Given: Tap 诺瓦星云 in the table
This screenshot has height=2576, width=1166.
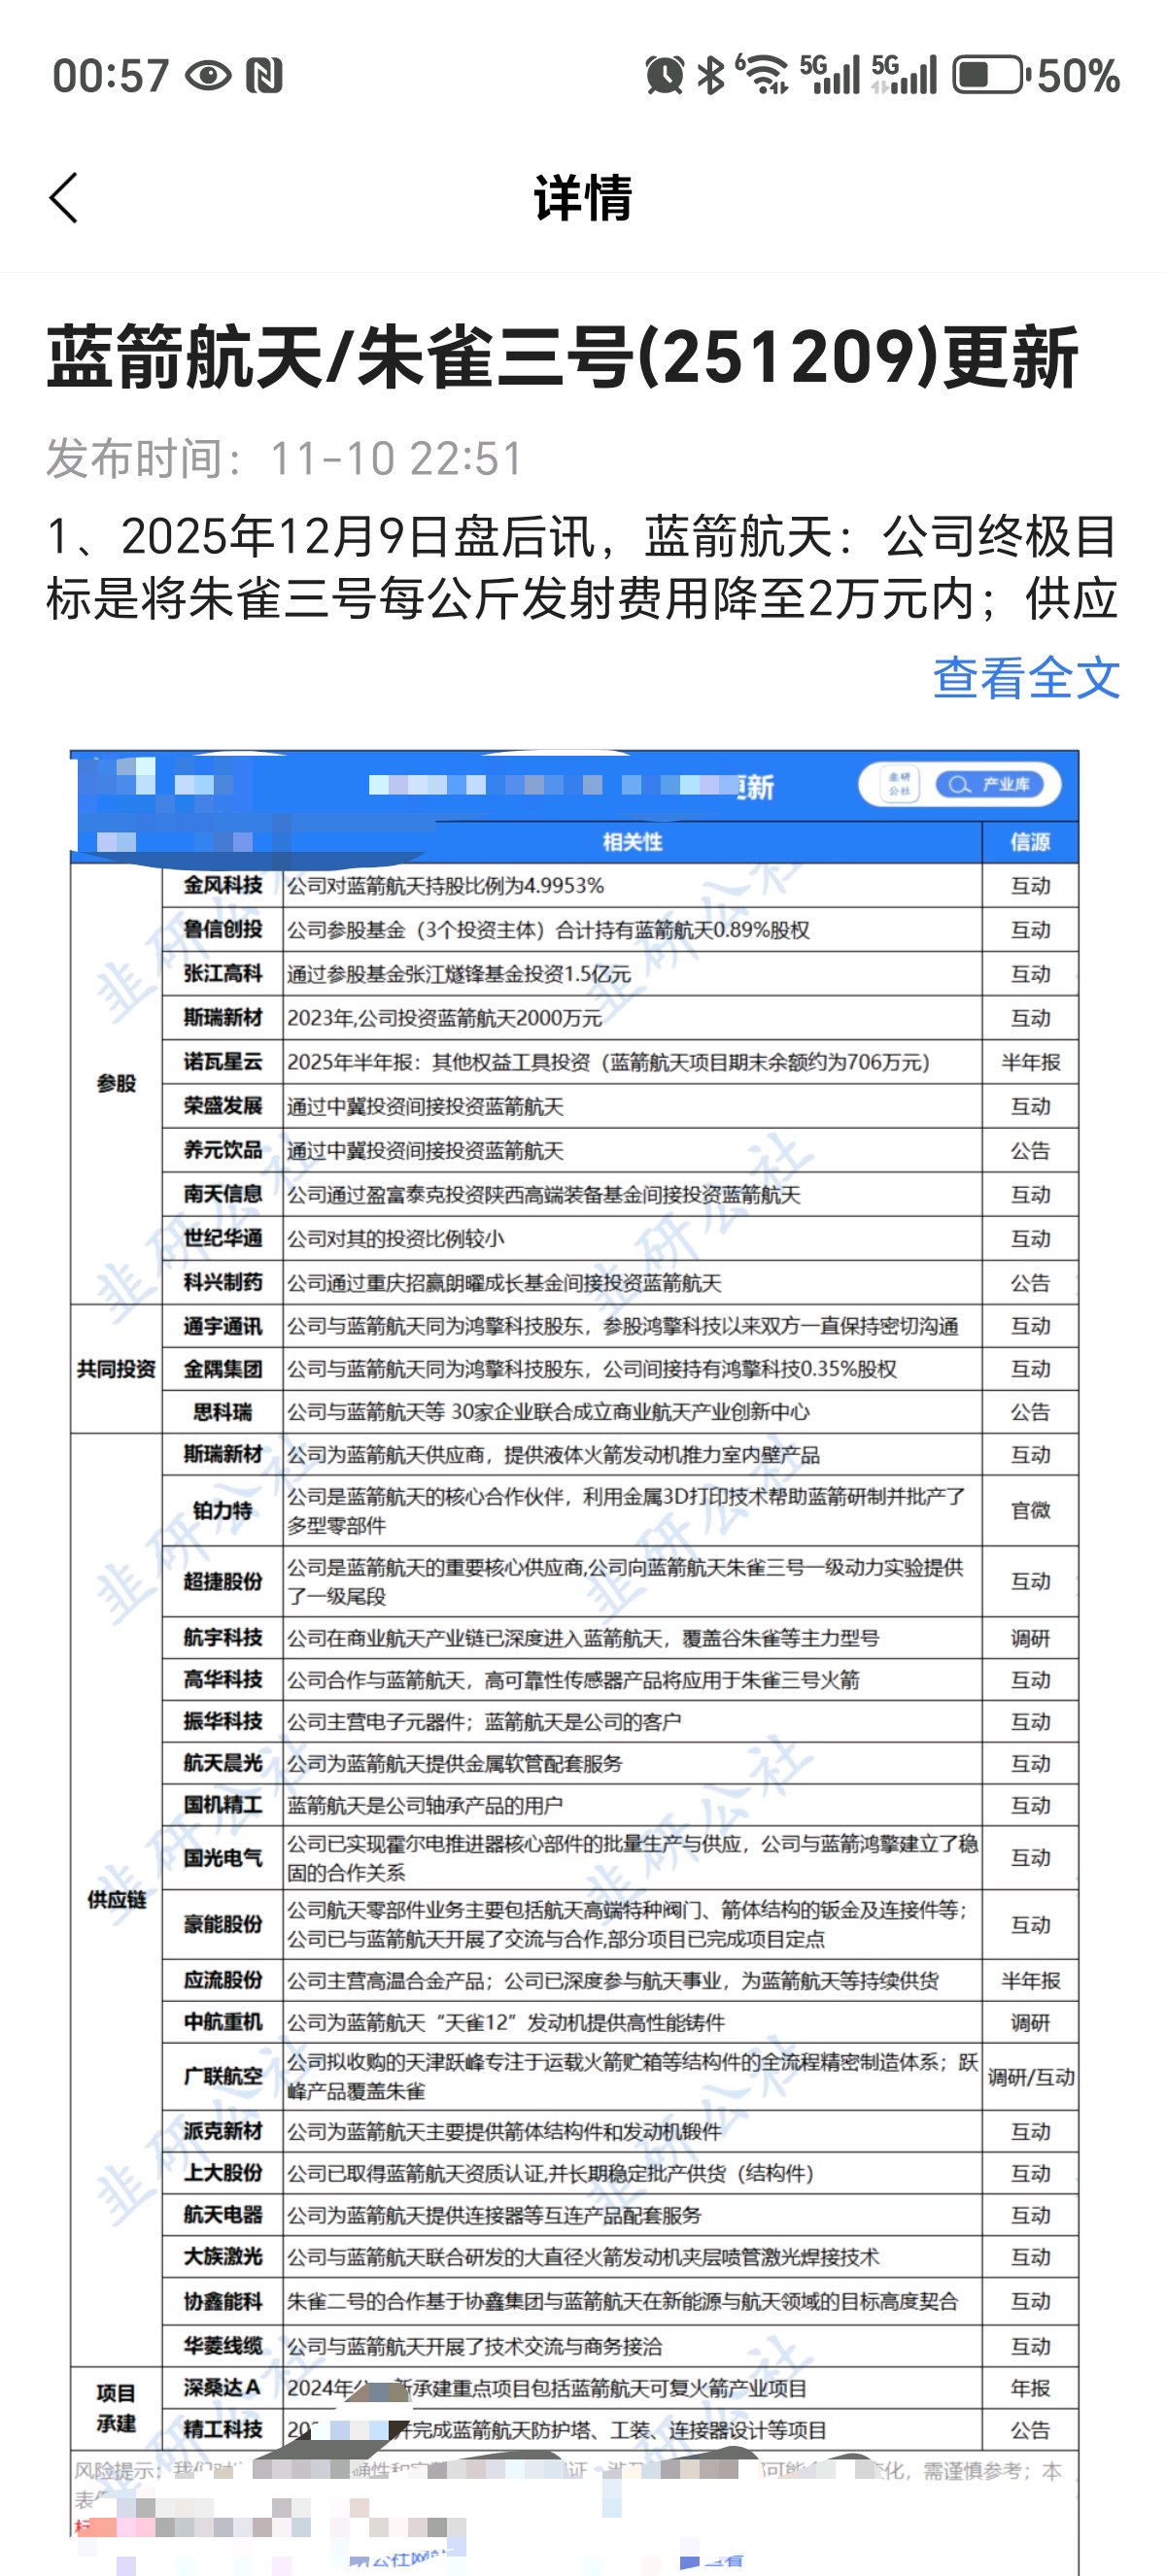Looking at the screenshot, I should click(223, 1061).
